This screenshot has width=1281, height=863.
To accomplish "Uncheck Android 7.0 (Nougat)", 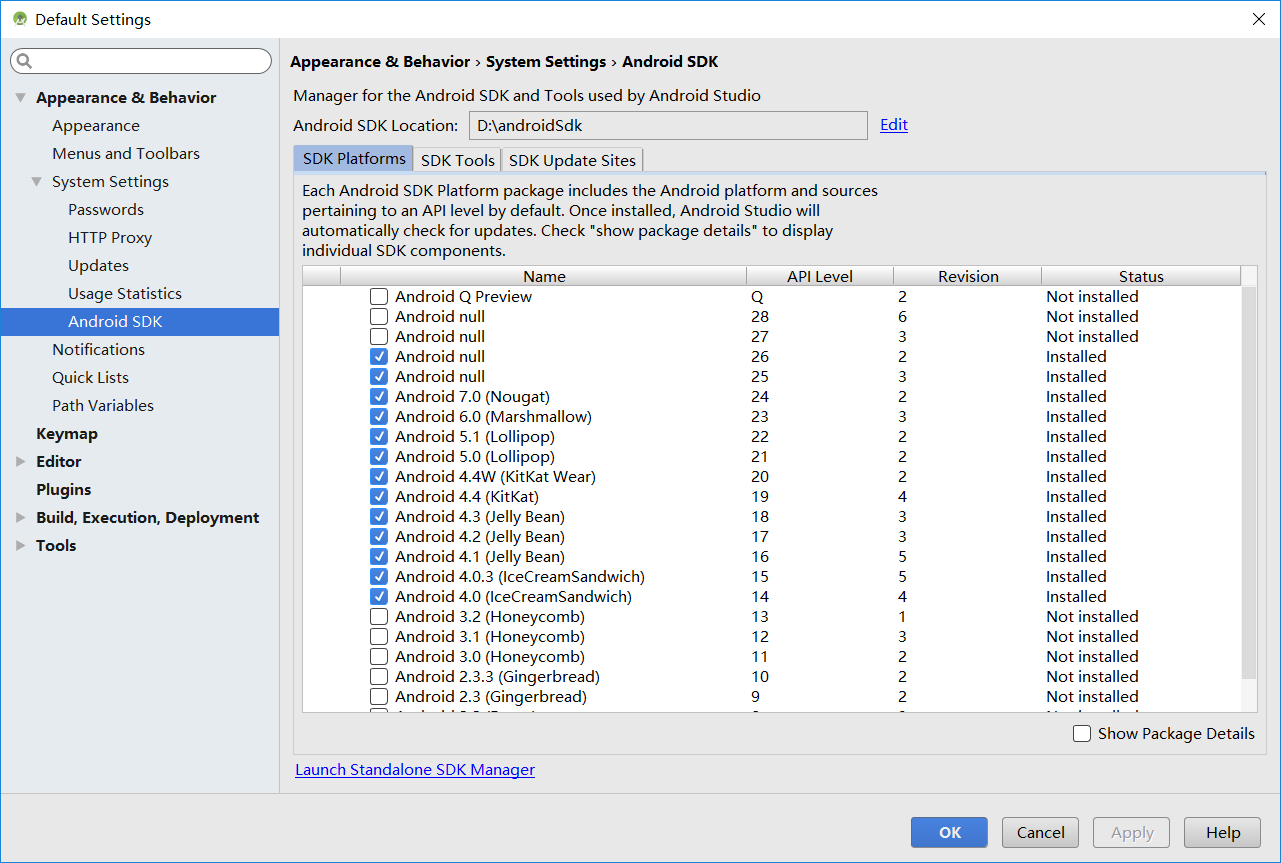I will [379, 396].
